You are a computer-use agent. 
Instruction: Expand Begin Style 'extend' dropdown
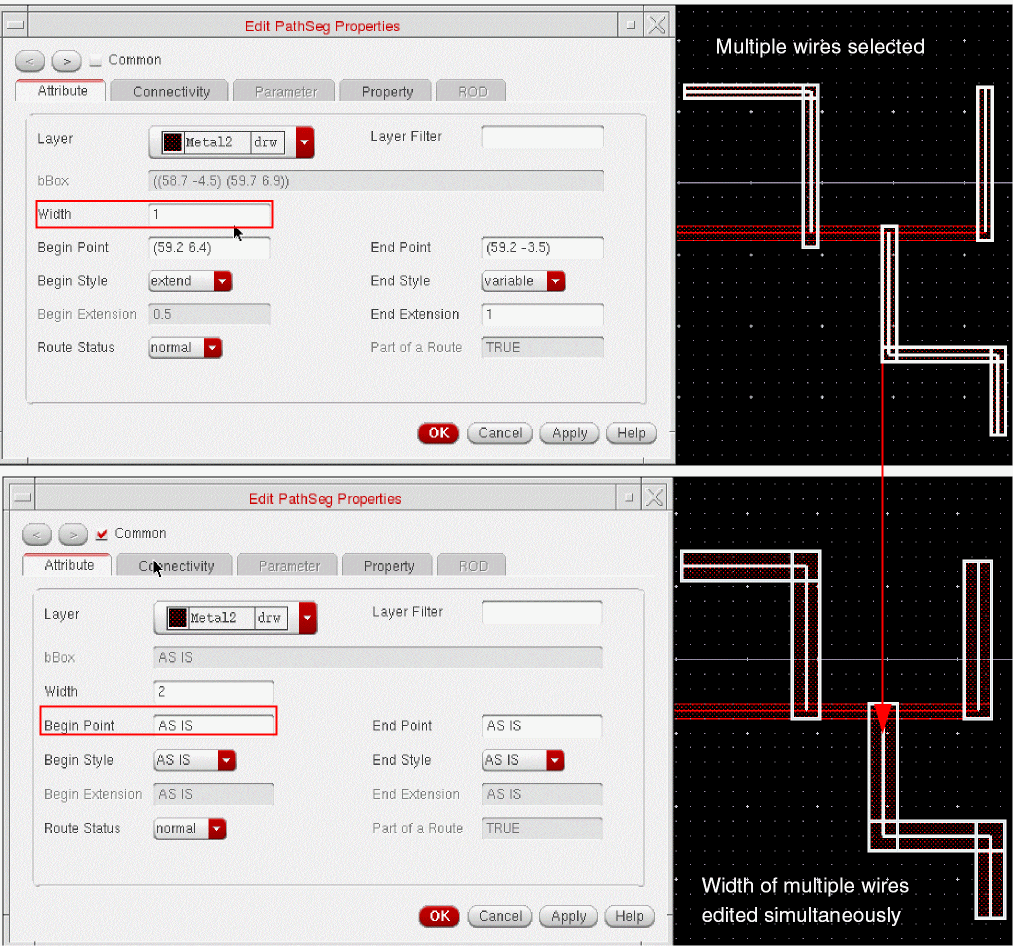pyautogui.click(x=223, y=281)
